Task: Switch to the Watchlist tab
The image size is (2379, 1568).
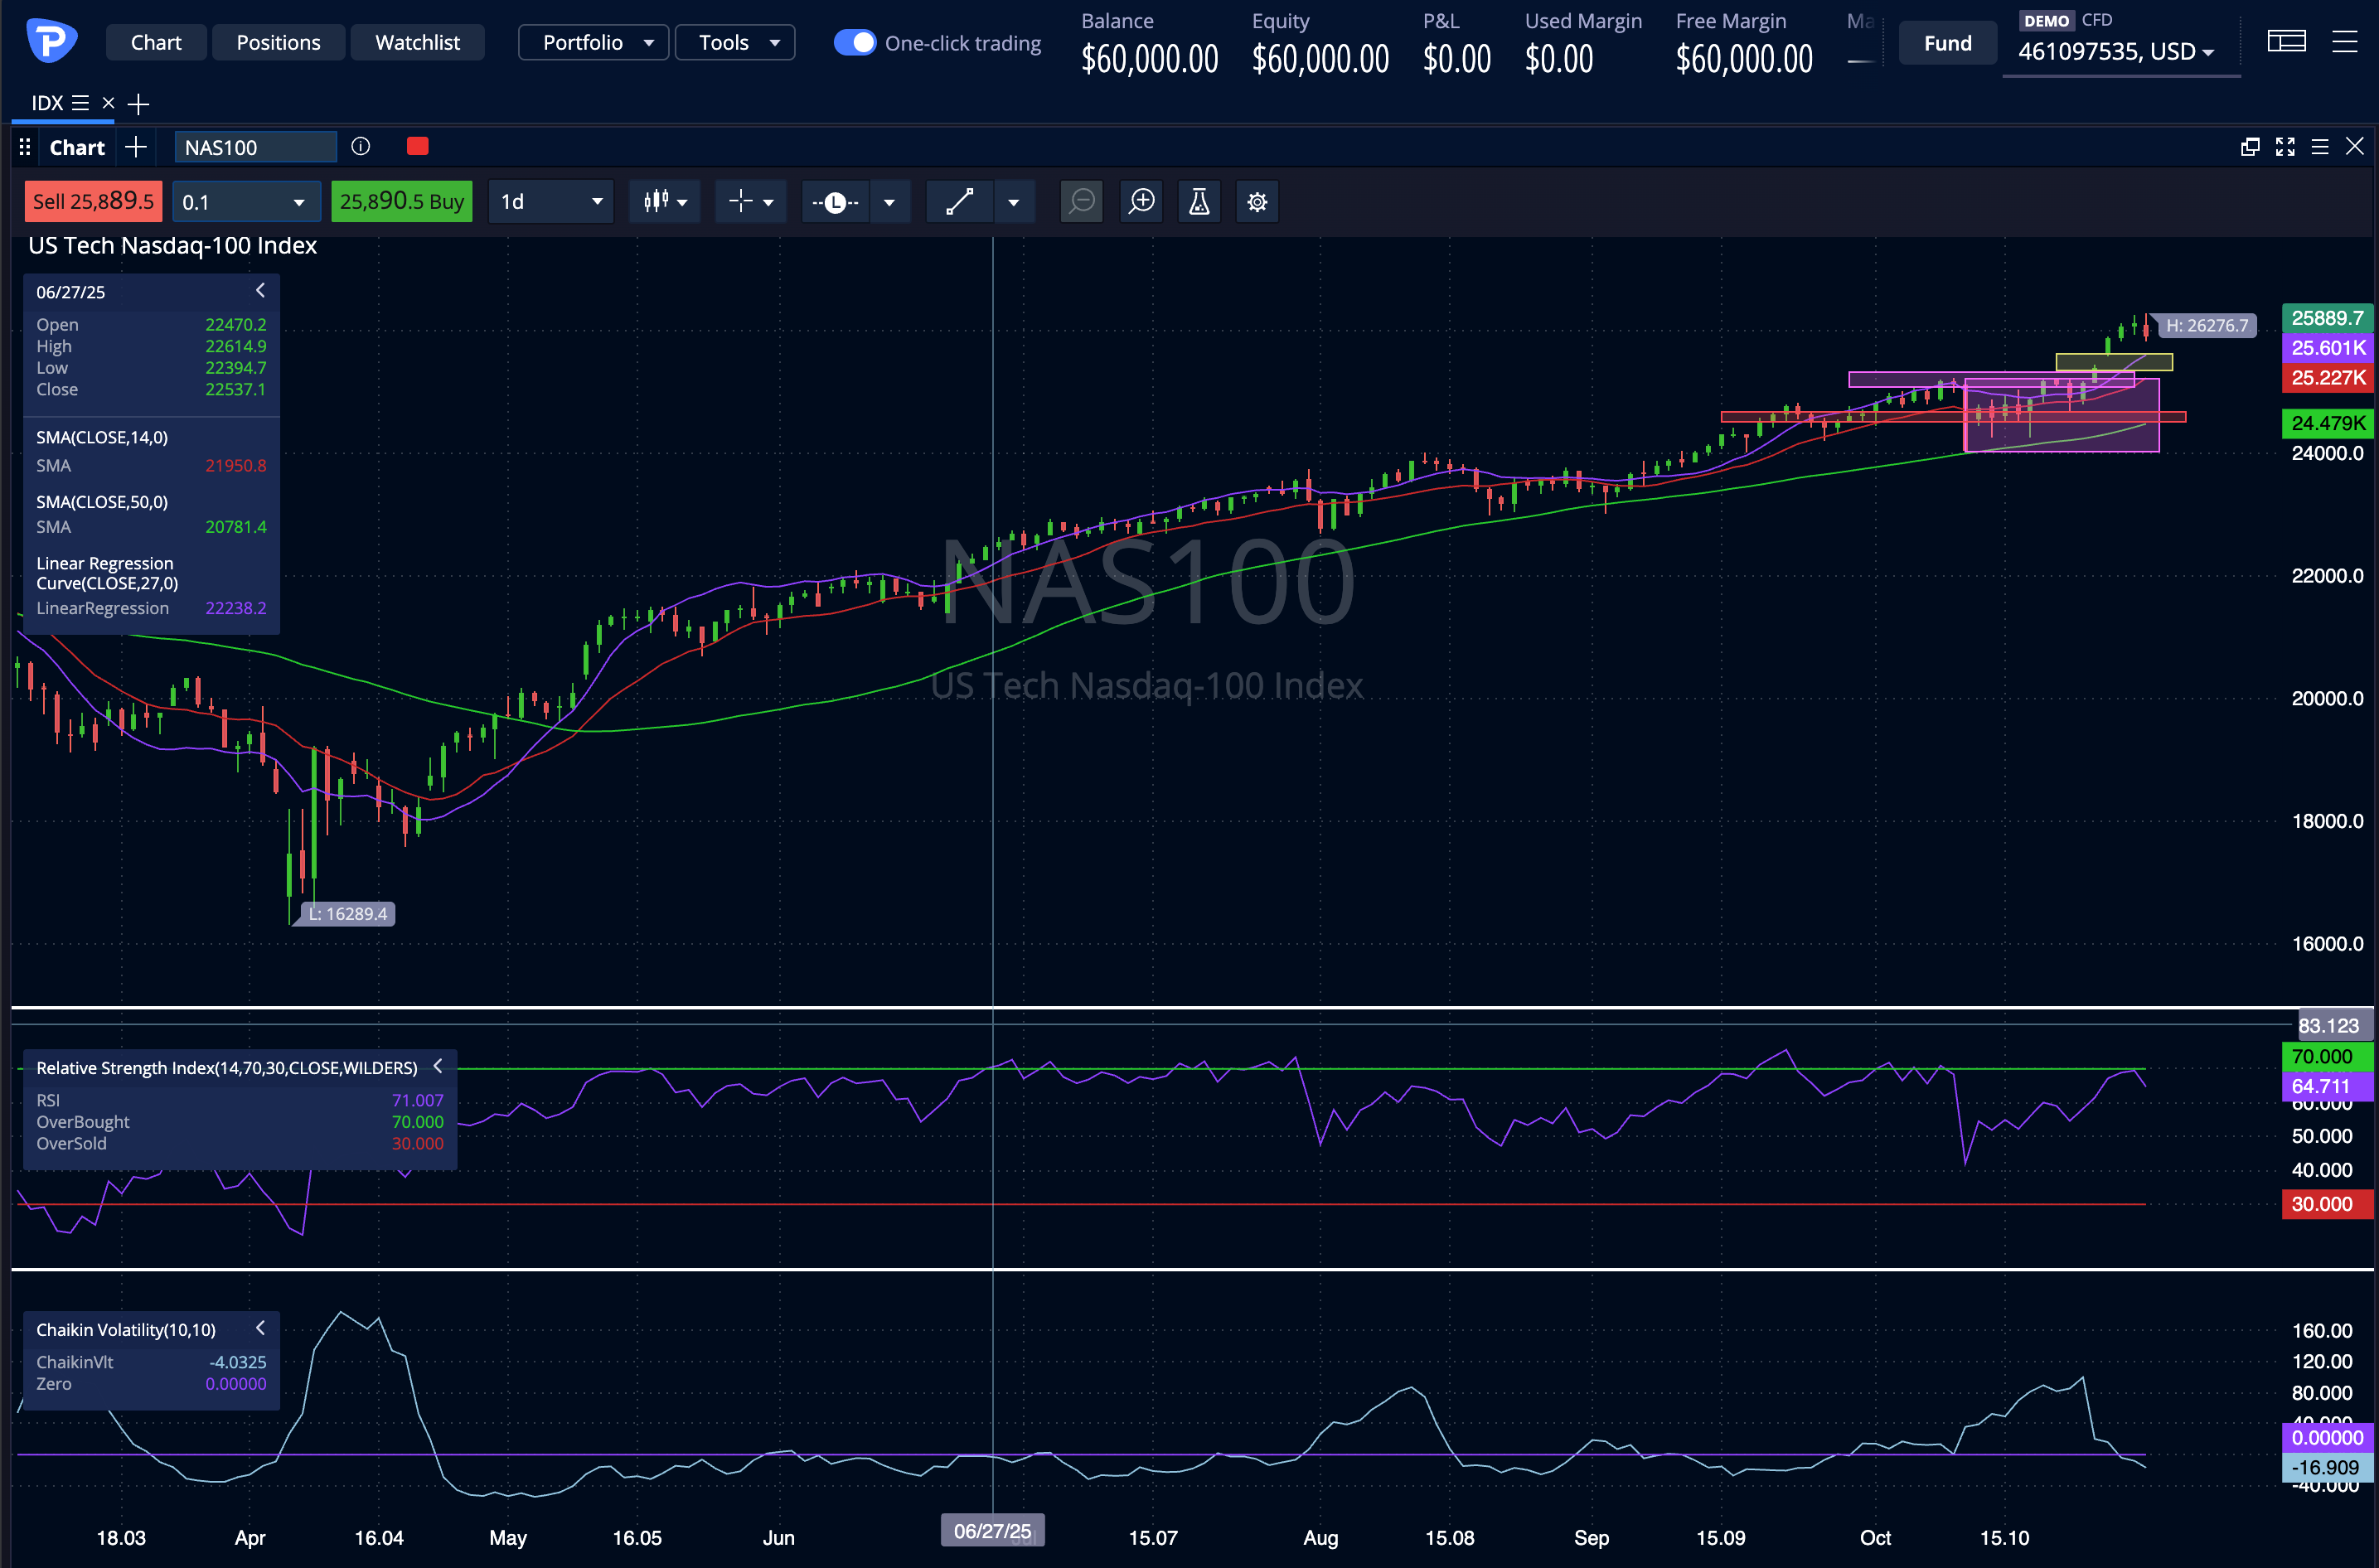Action: (417, 42)
